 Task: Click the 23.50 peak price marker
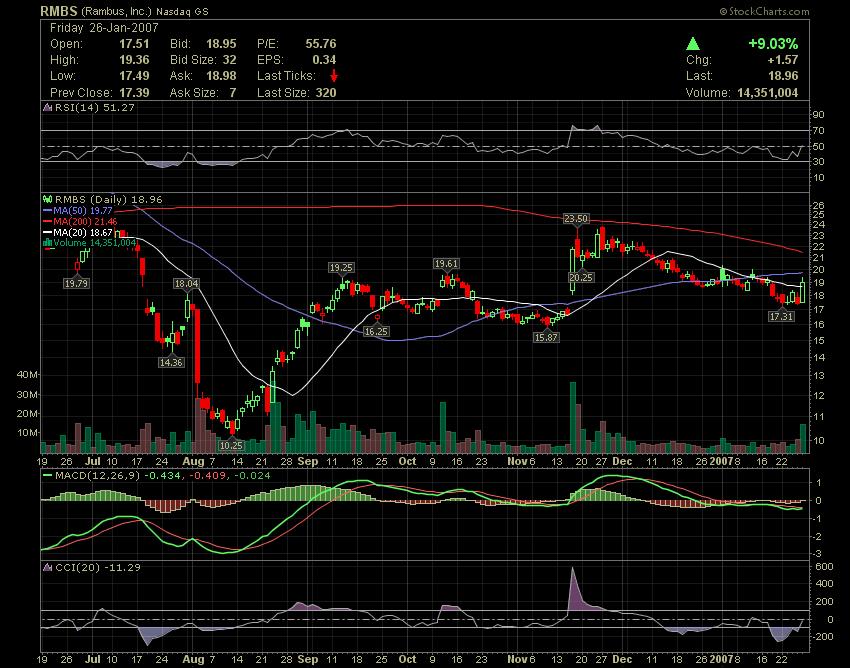click(x=576, y=219)
